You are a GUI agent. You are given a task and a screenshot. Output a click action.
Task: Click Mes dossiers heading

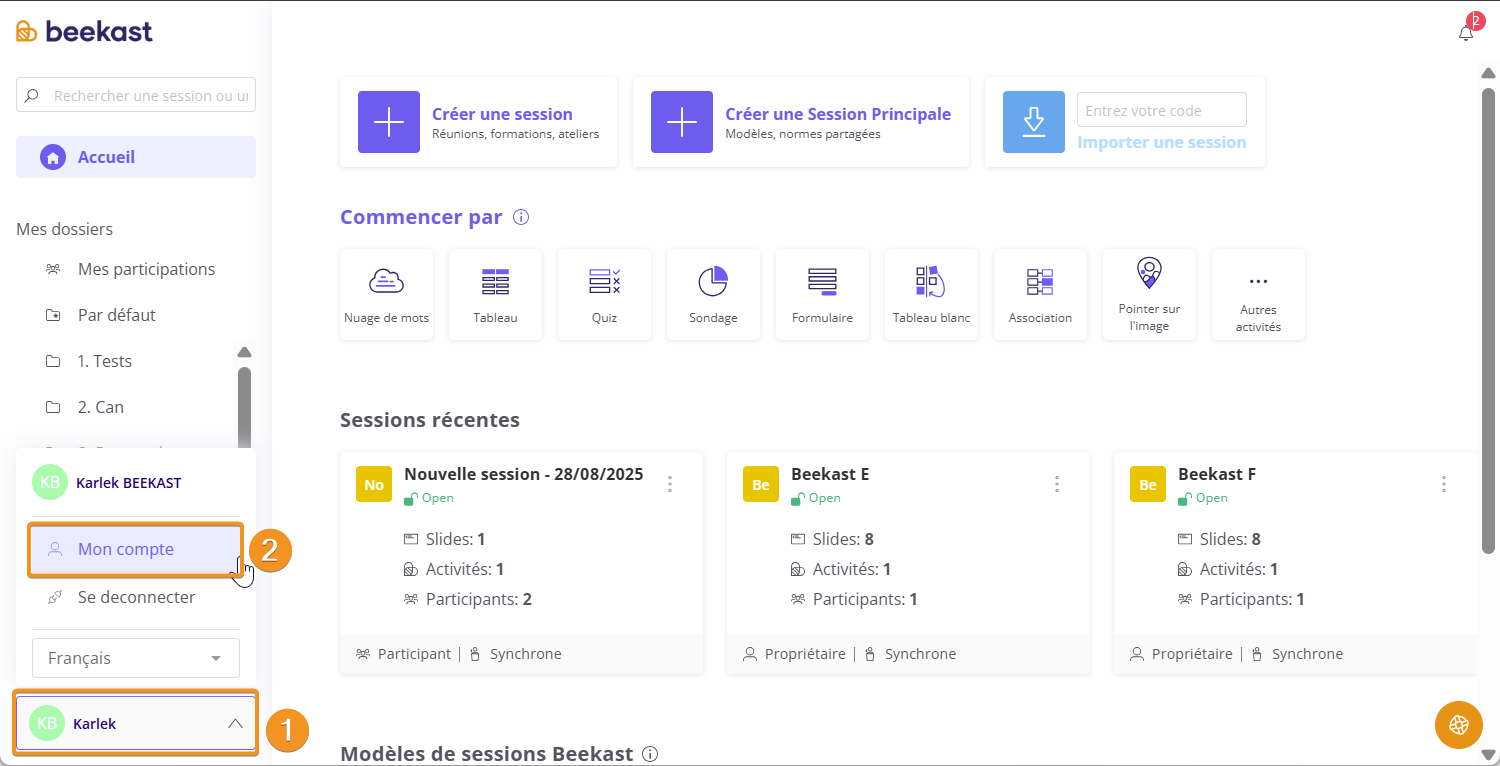[x=64, y=229]
